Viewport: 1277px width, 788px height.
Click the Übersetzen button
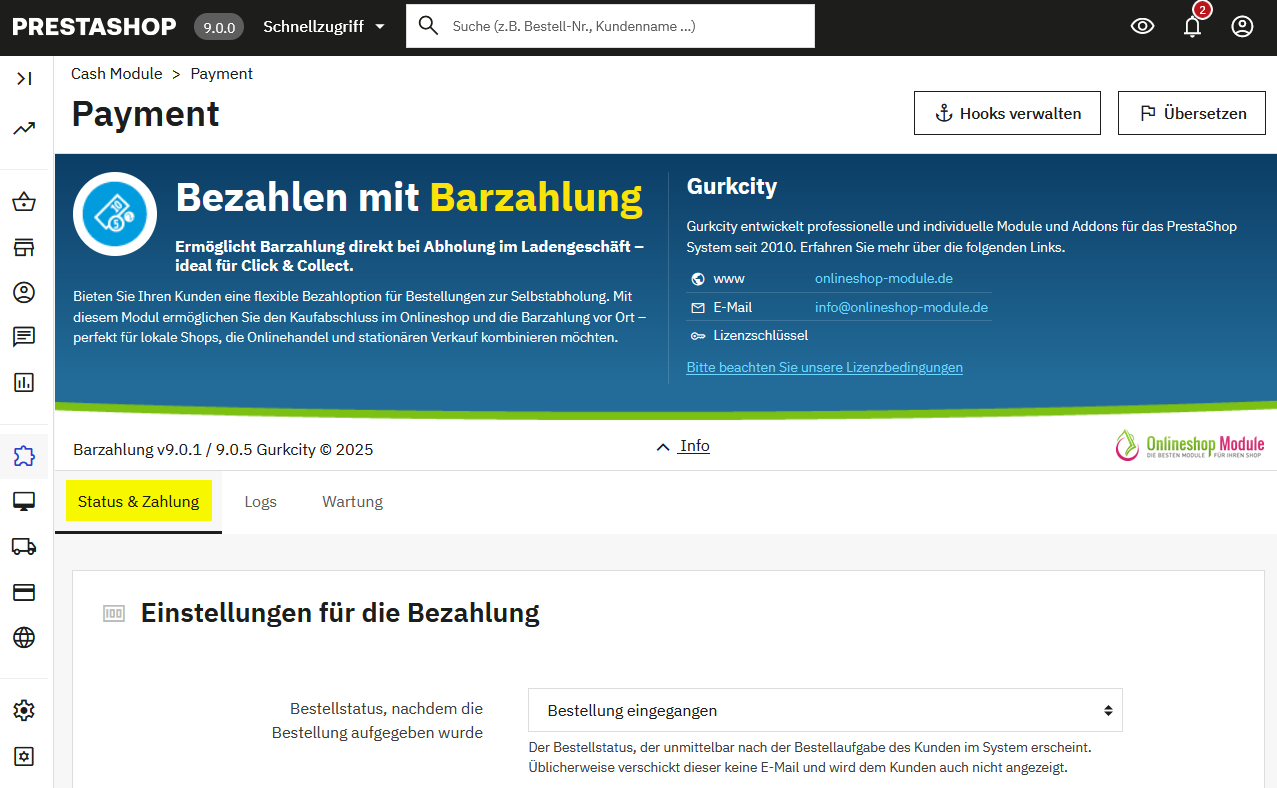1192,113
